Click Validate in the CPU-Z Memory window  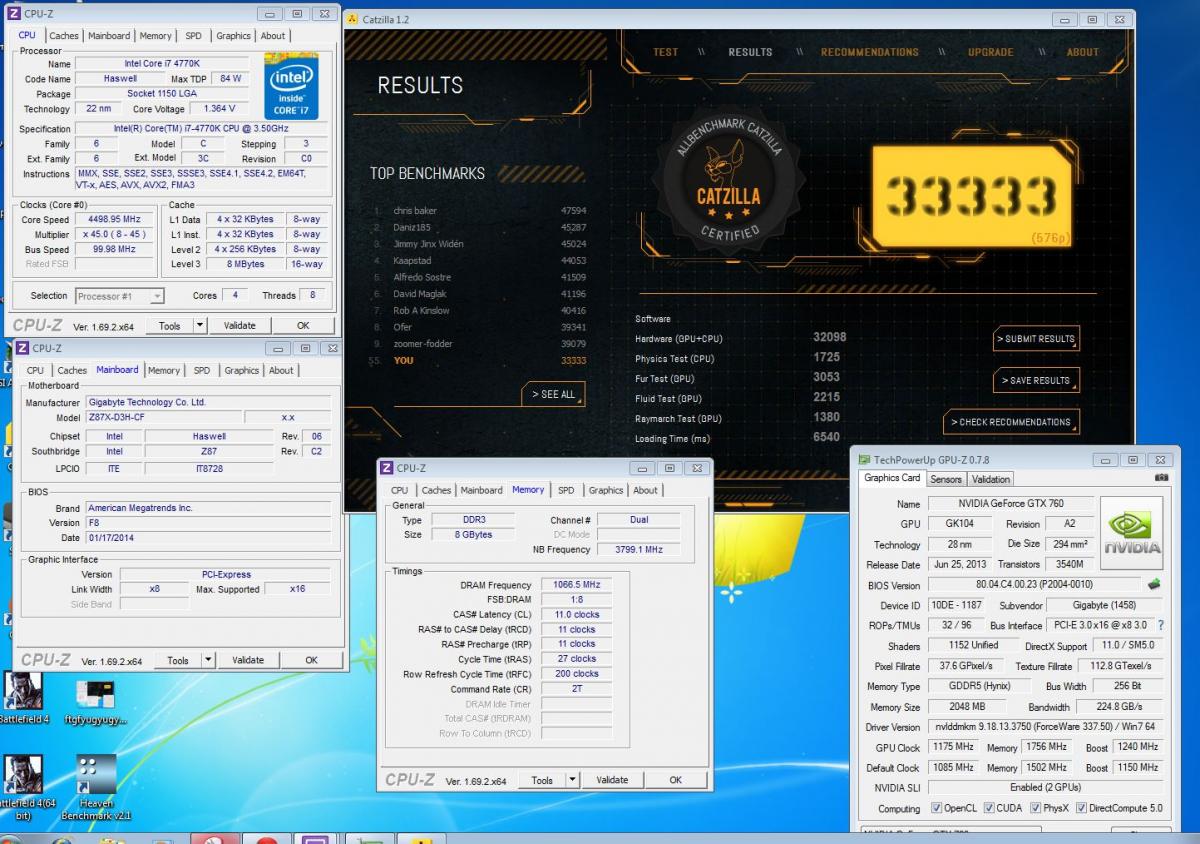612,780
